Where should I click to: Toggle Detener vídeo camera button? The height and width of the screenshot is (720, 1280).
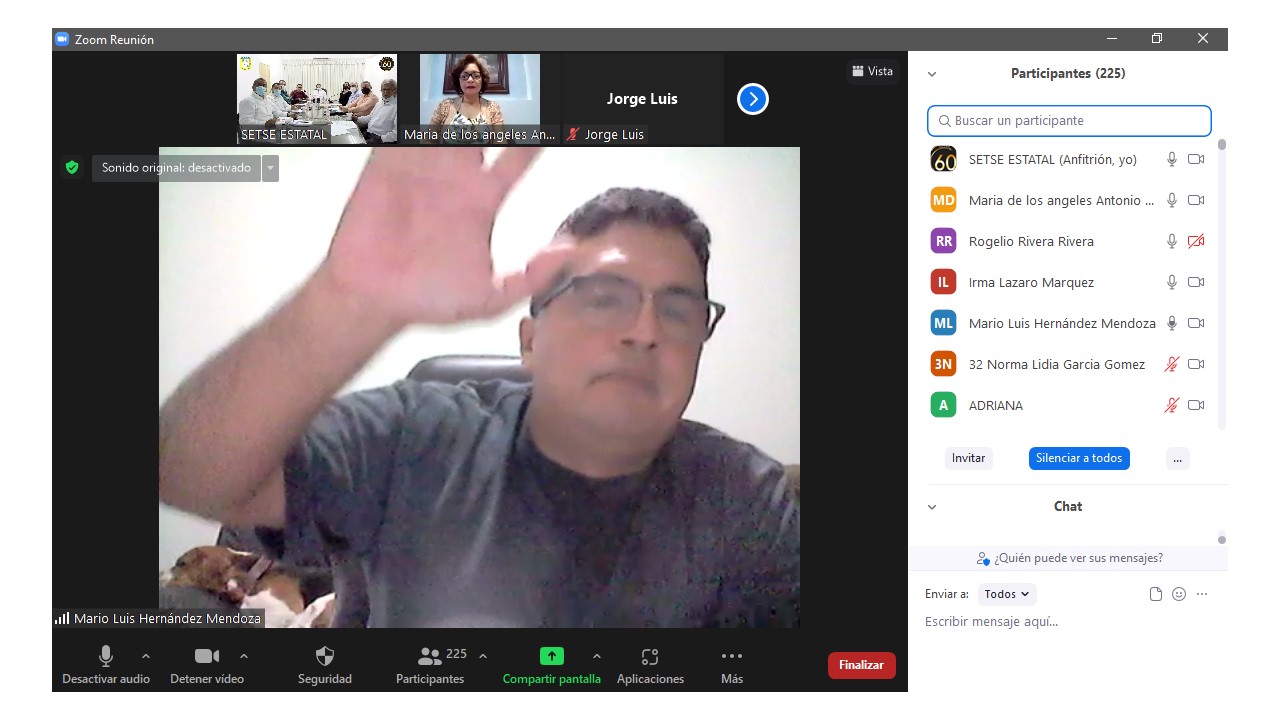(x=207, y=664)
